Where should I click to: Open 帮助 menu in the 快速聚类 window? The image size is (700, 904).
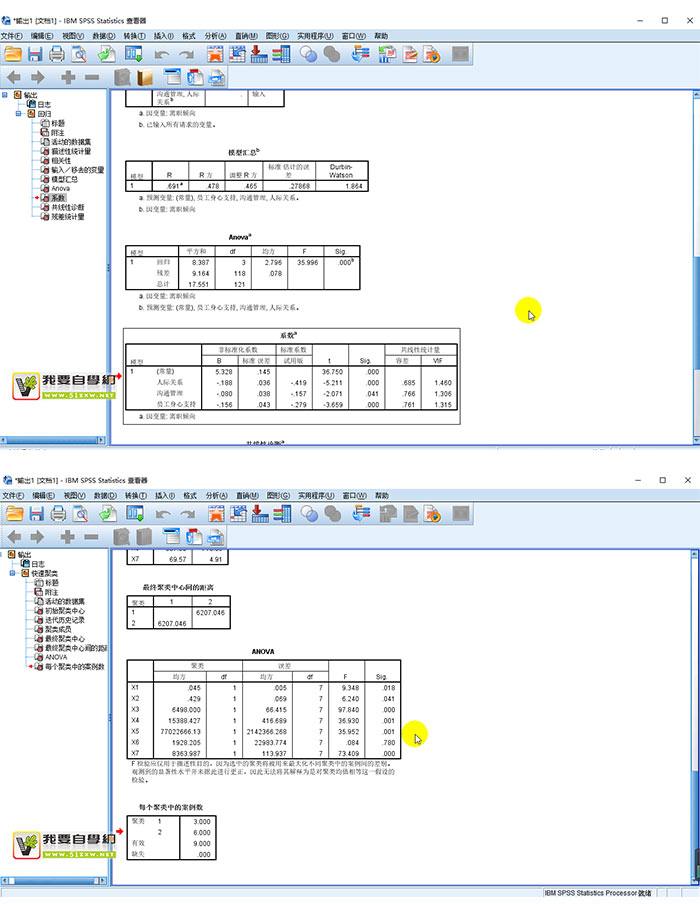click(382, 495)
